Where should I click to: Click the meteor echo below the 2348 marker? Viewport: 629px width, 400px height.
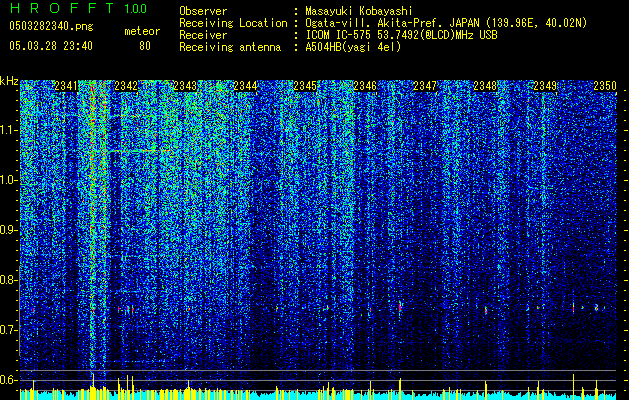click(x=486, y=310)
